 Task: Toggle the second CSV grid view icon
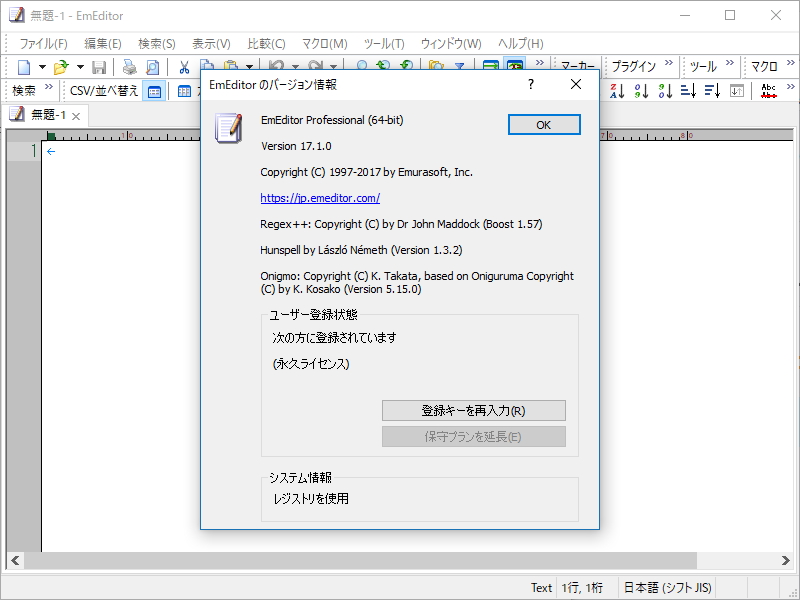click(x=184, y=90)
